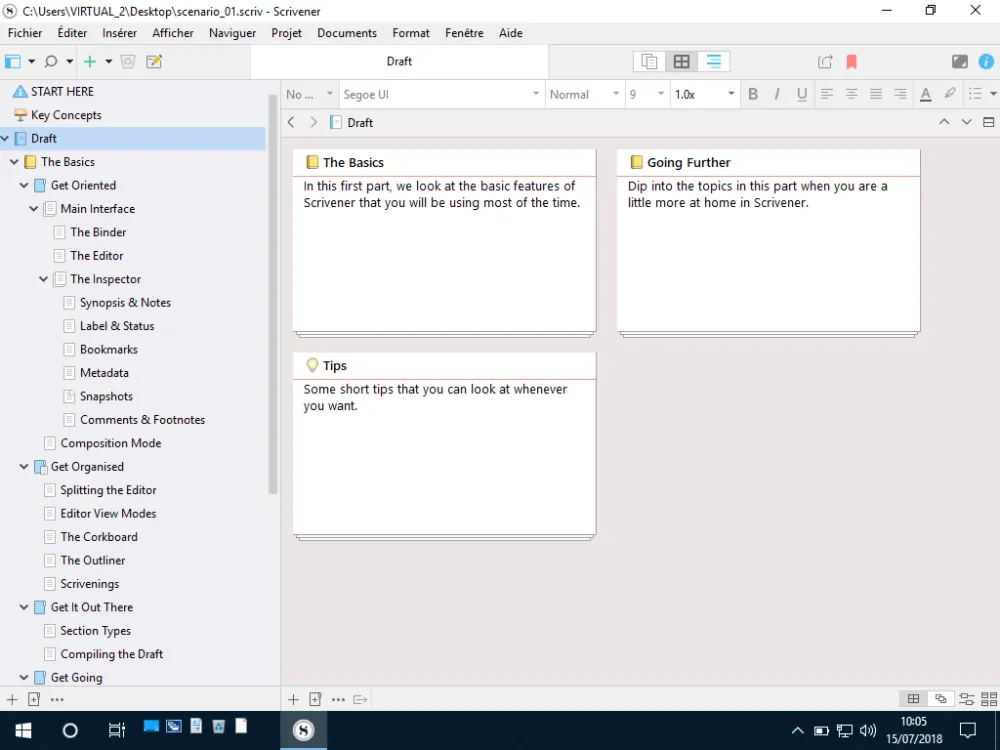
Task: Enter Composition Mode icon in toolbar
Action: pos(959,61)
